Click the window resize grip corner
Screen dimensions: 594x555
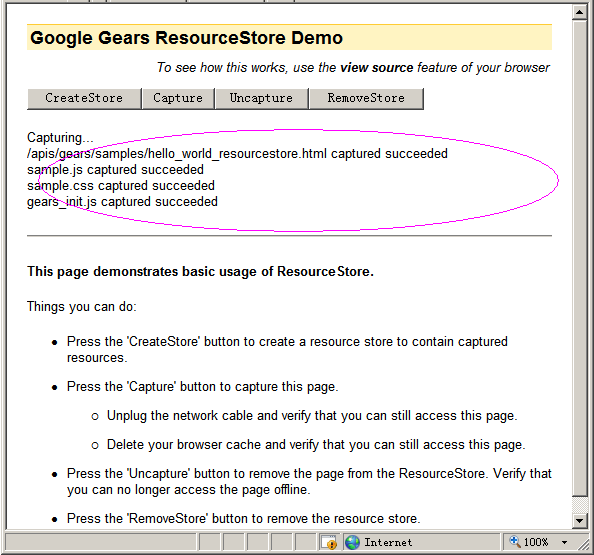[583, 544]
